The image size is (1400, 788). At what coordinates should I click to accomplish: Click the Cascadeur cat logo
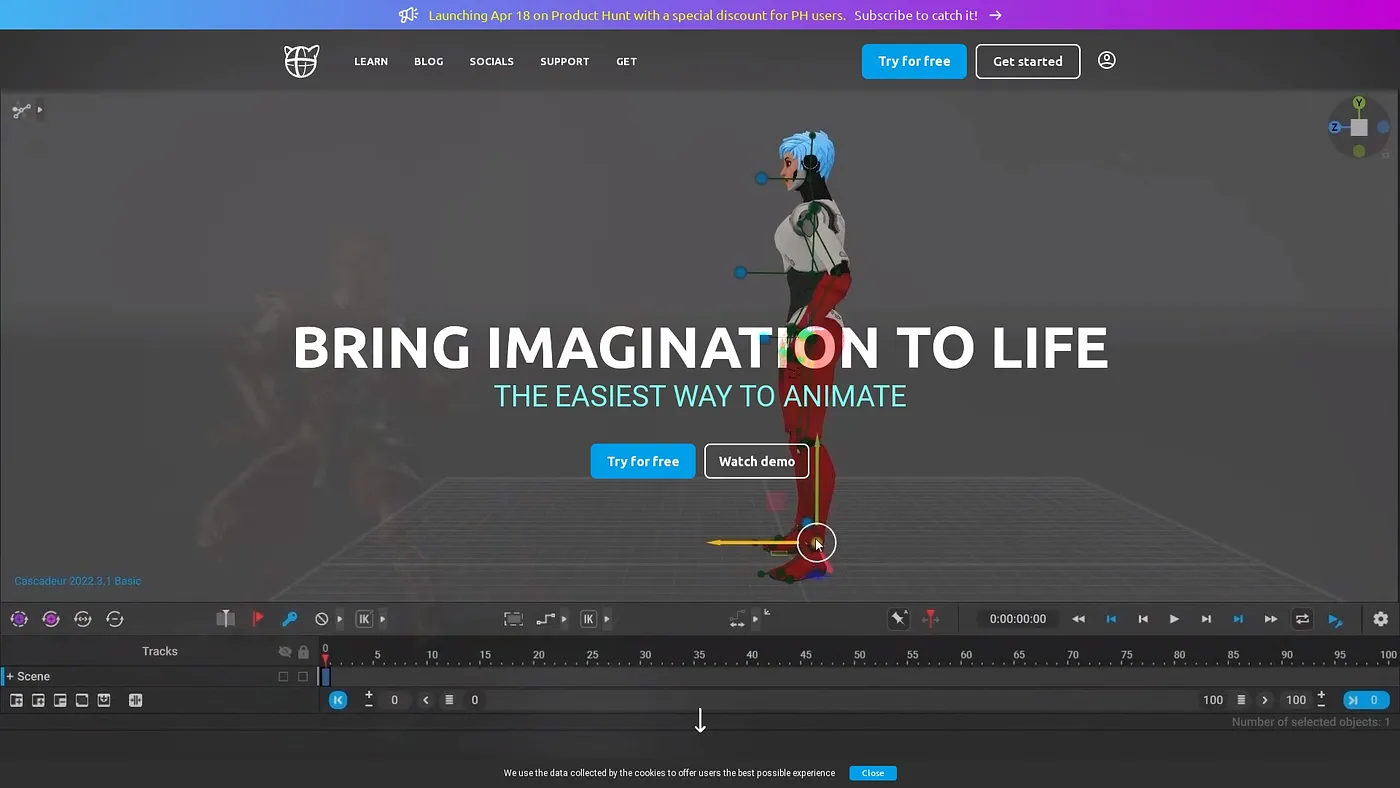click(x=301, y=61)
